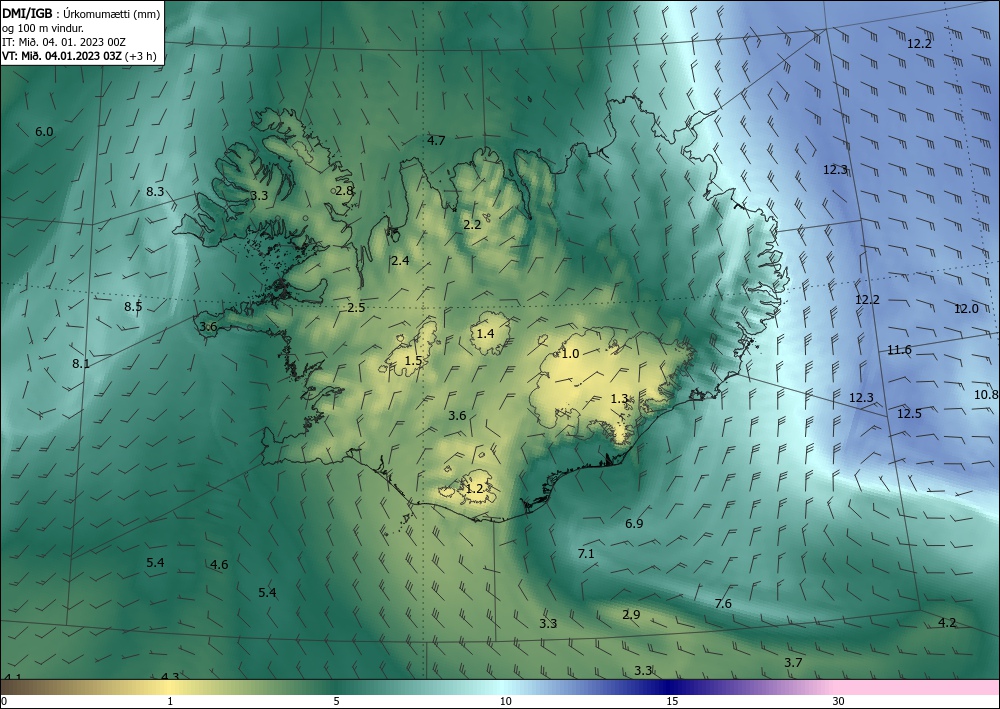This screenshot has width=1000, height=709.
Task: Click the '30' tick label on the color scale
Action: tap(838, 702)
